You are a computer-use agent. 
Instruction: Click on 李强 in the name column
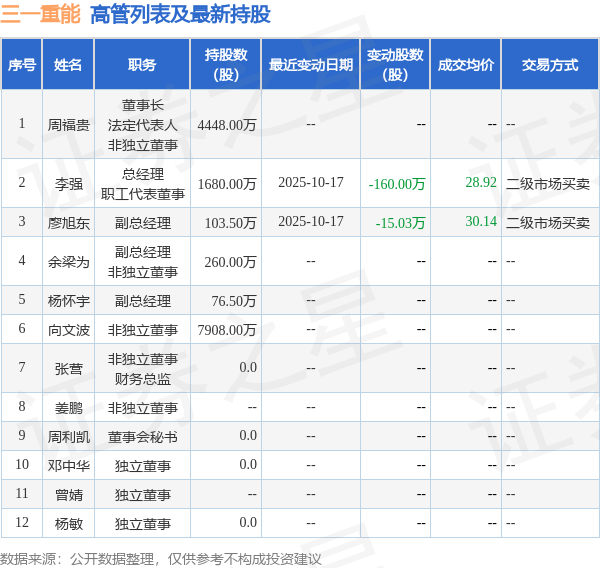(x=68, y=184)
